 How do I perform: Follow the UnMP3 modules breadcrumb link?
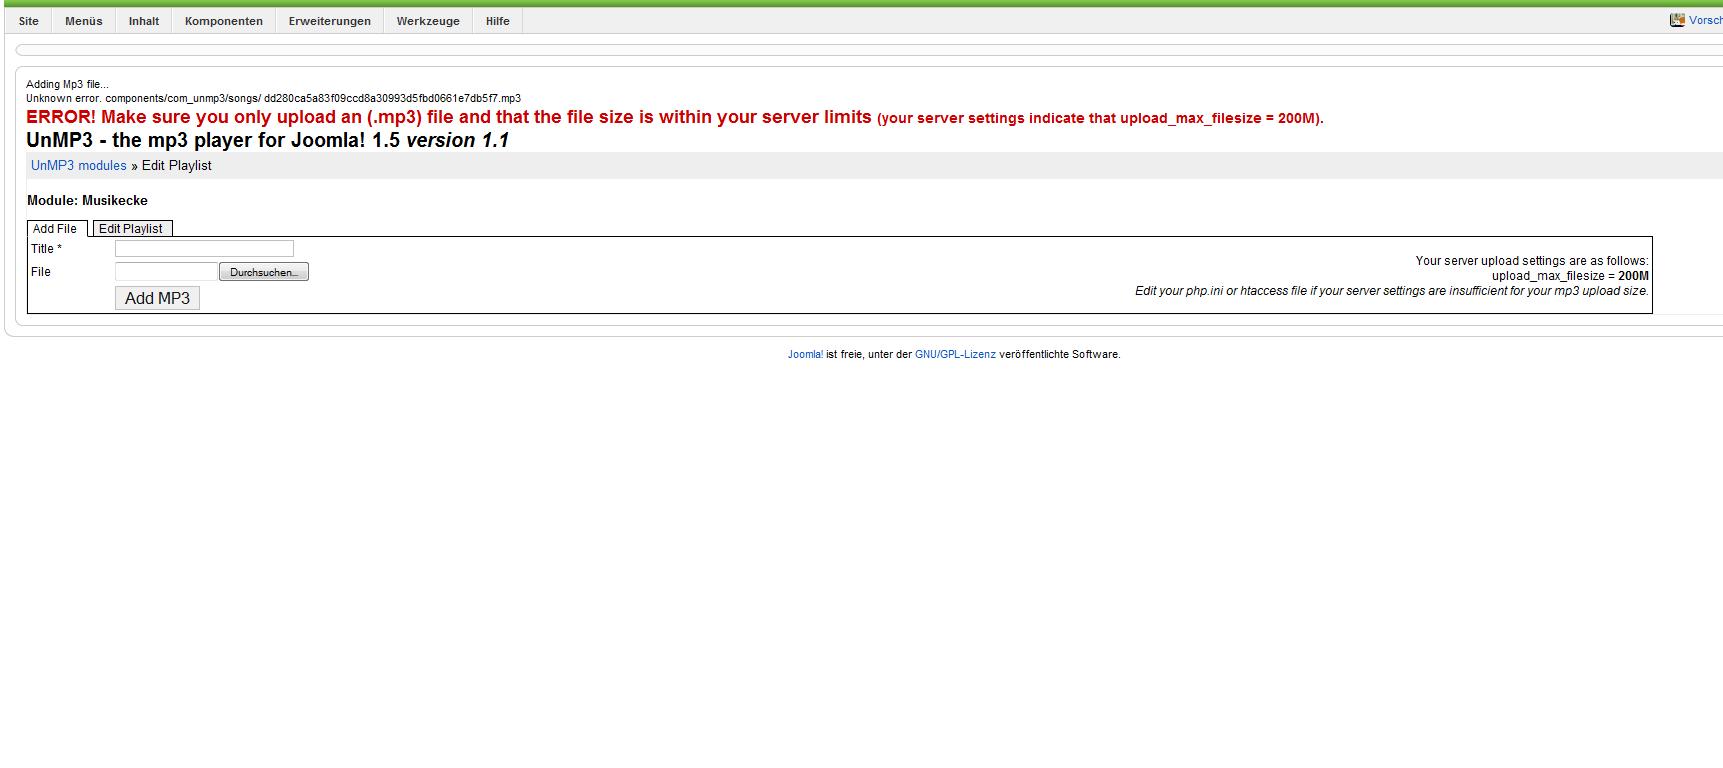click(x=79, y=166)
